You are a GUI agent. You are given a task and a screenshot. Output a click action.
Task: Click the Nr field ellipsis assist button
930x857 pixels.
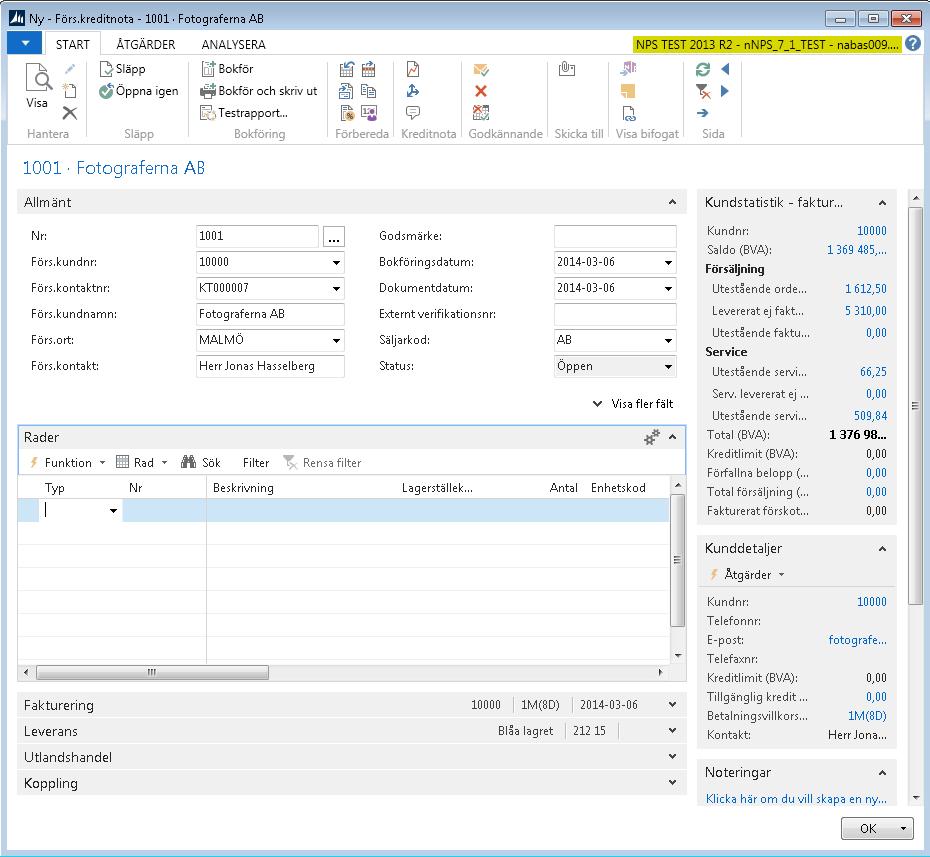(x=334, y=237)
